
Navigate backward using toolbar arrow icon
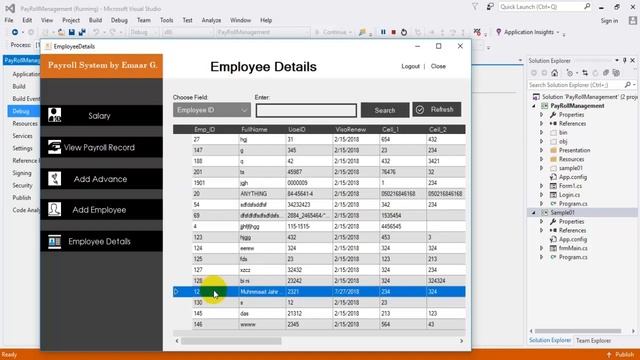point(15,32)
